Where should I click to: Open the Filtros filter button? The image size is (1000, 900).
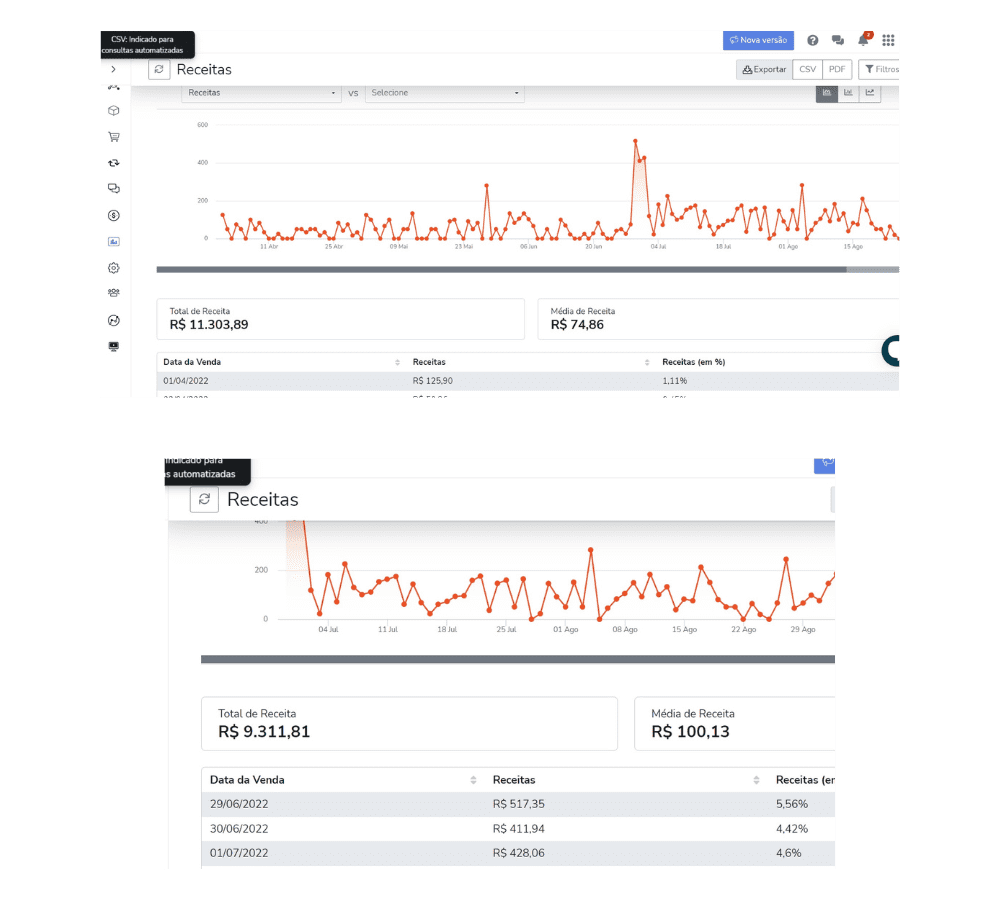point(880,70)
